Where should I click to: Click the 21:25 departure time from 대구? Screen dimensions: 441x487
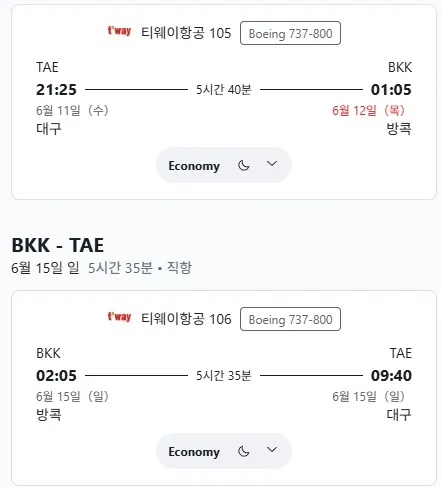coord(56,90)
